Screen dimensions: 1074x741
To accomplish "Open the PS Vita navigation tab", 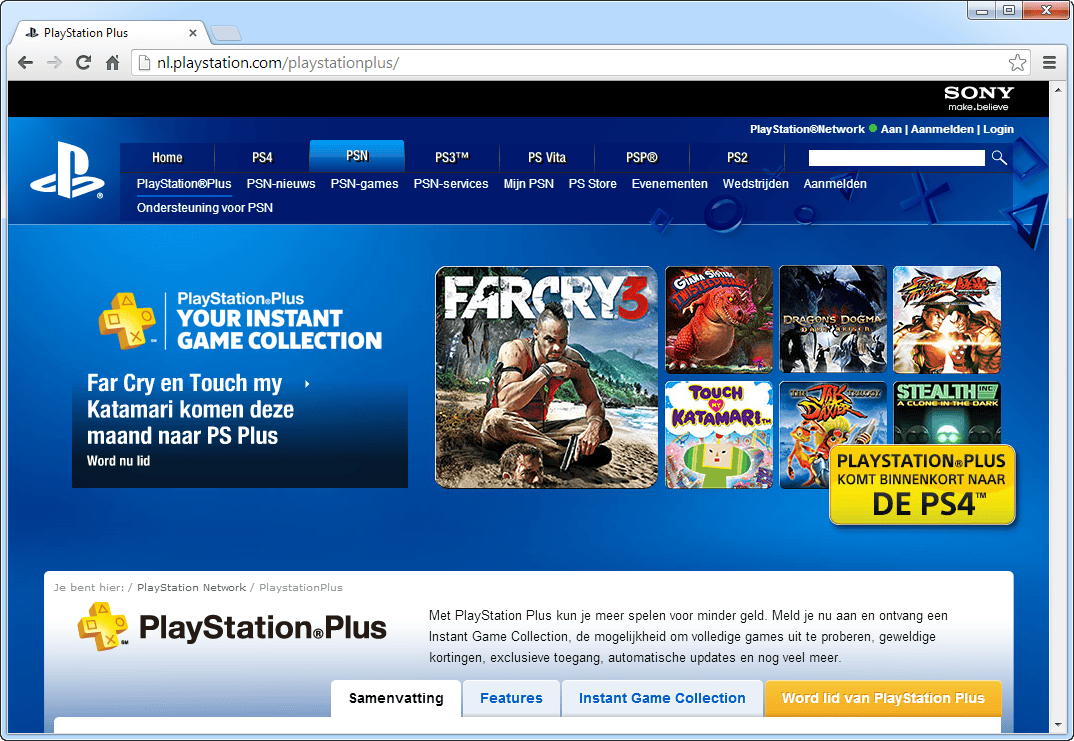I will (x=547, y=158).
